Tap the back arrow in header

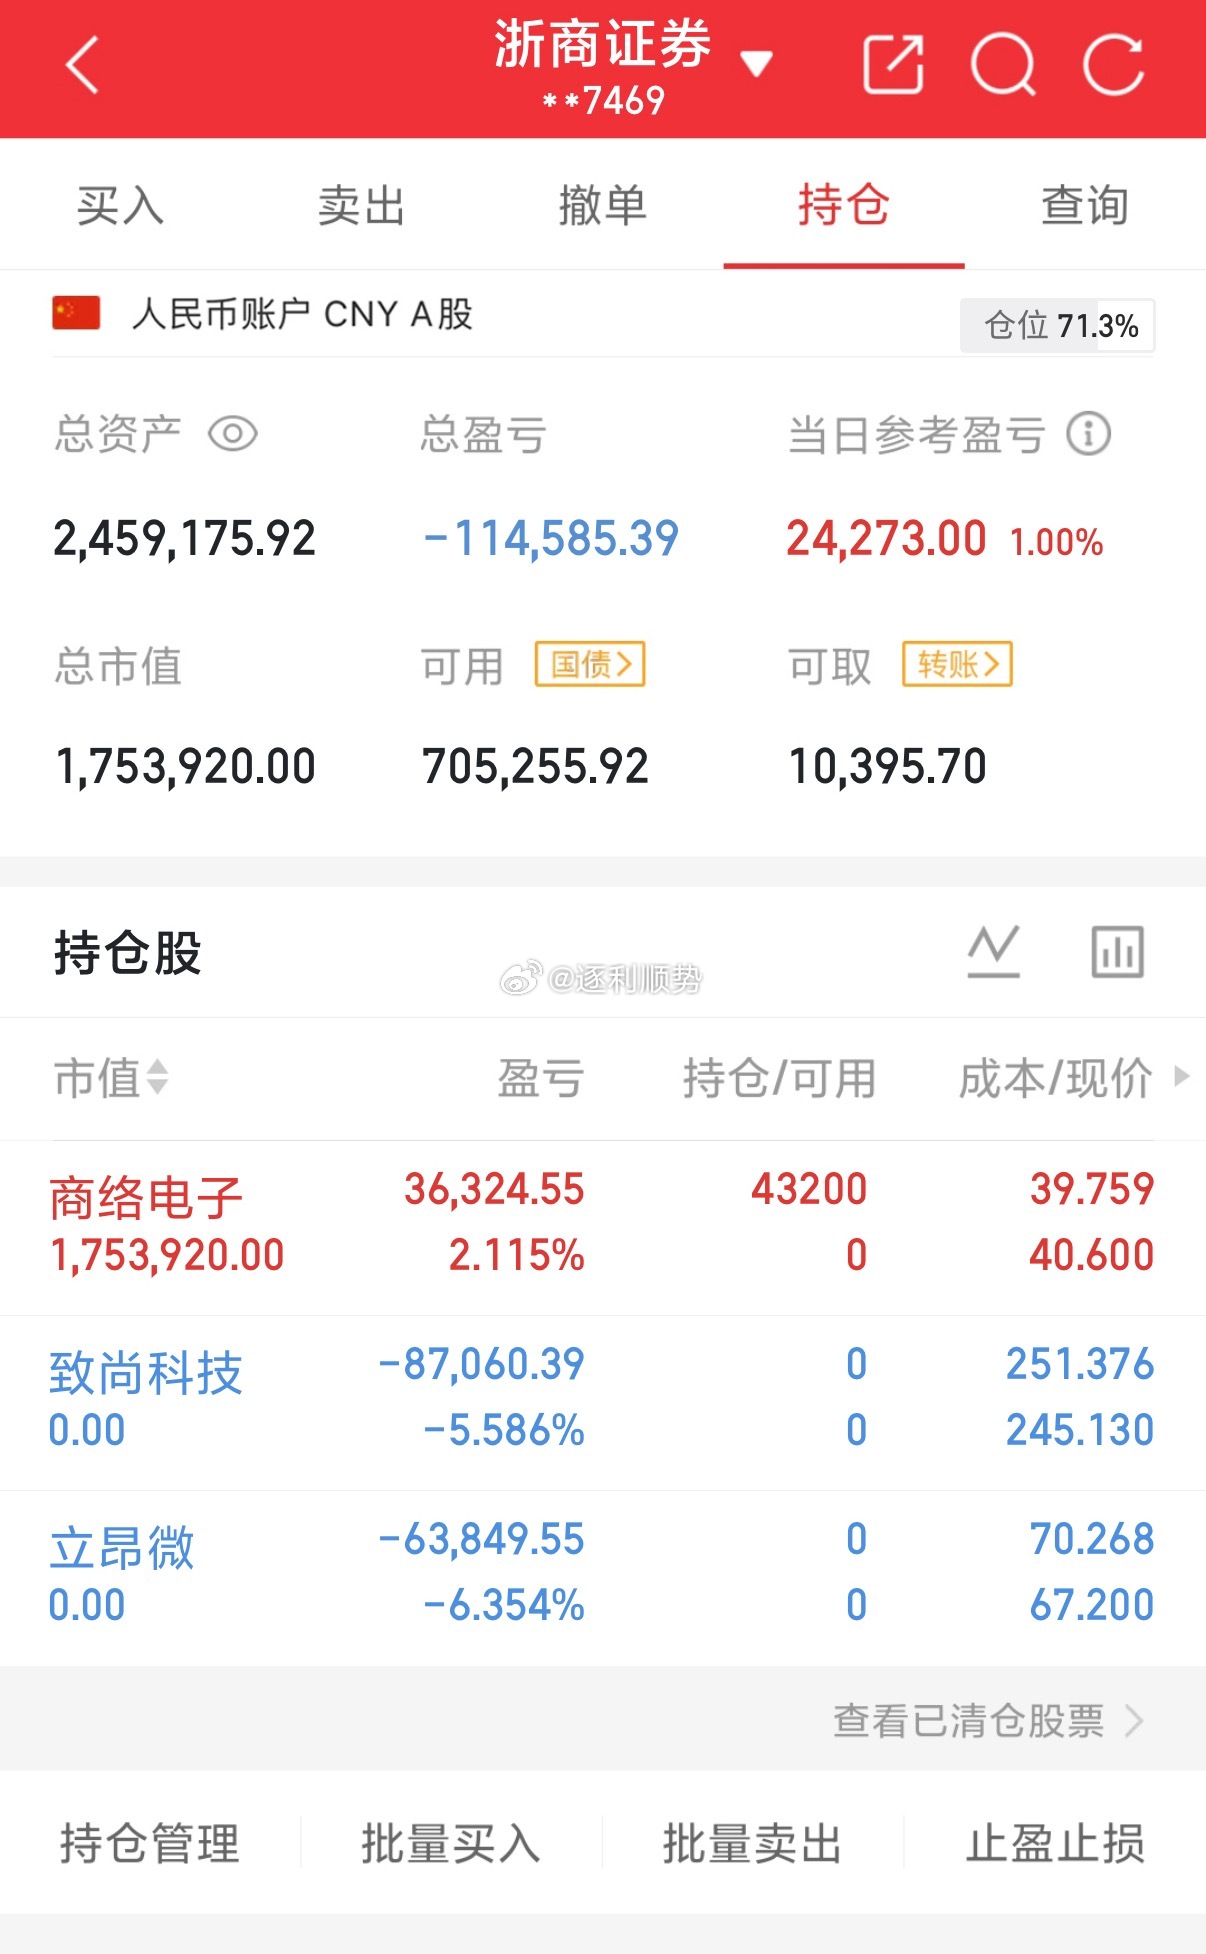pyautogui.click(x=83, y=65)
